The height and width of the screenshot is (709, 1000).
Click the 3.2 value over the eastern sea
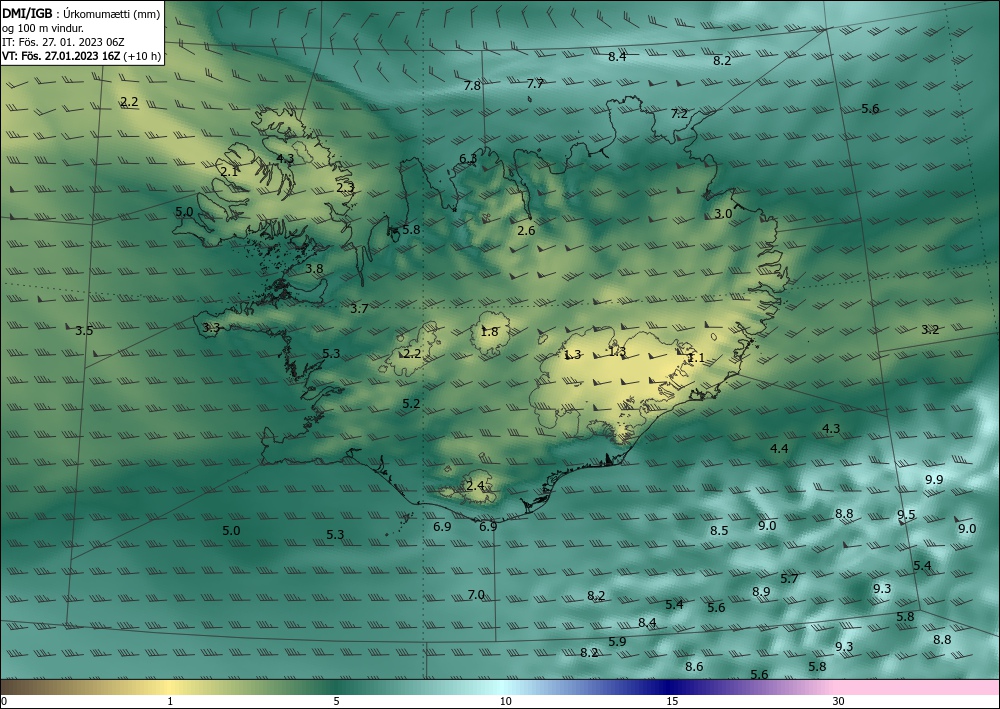coord(930,330)
